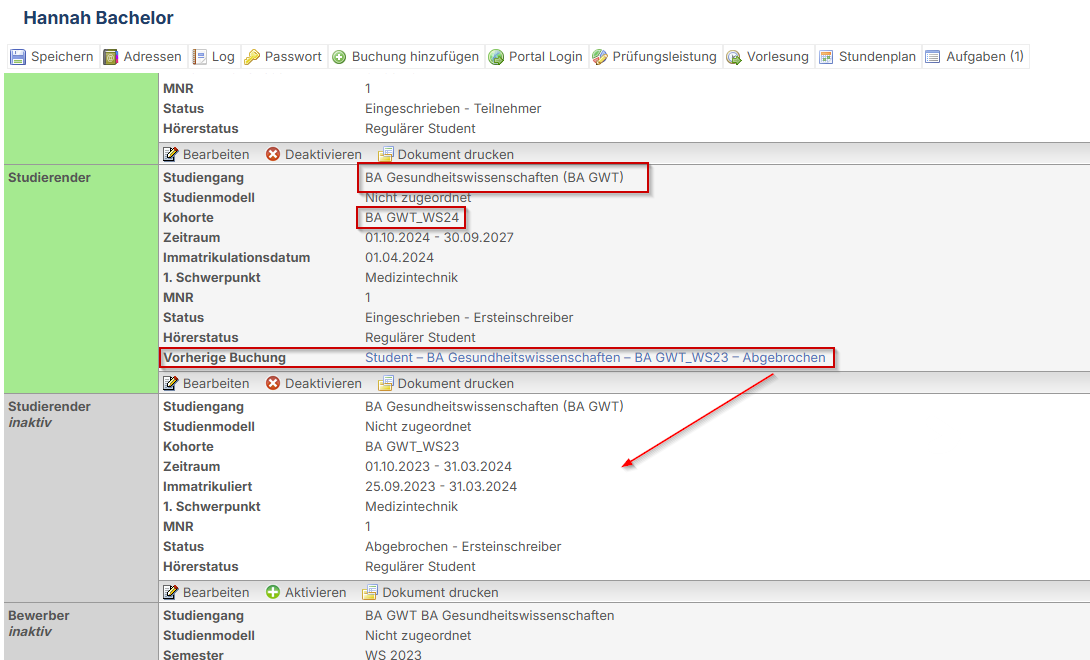This screenshot has width=1090, height=660.
Task: Click the Speichern floppy disk icon
Action: 18,57
